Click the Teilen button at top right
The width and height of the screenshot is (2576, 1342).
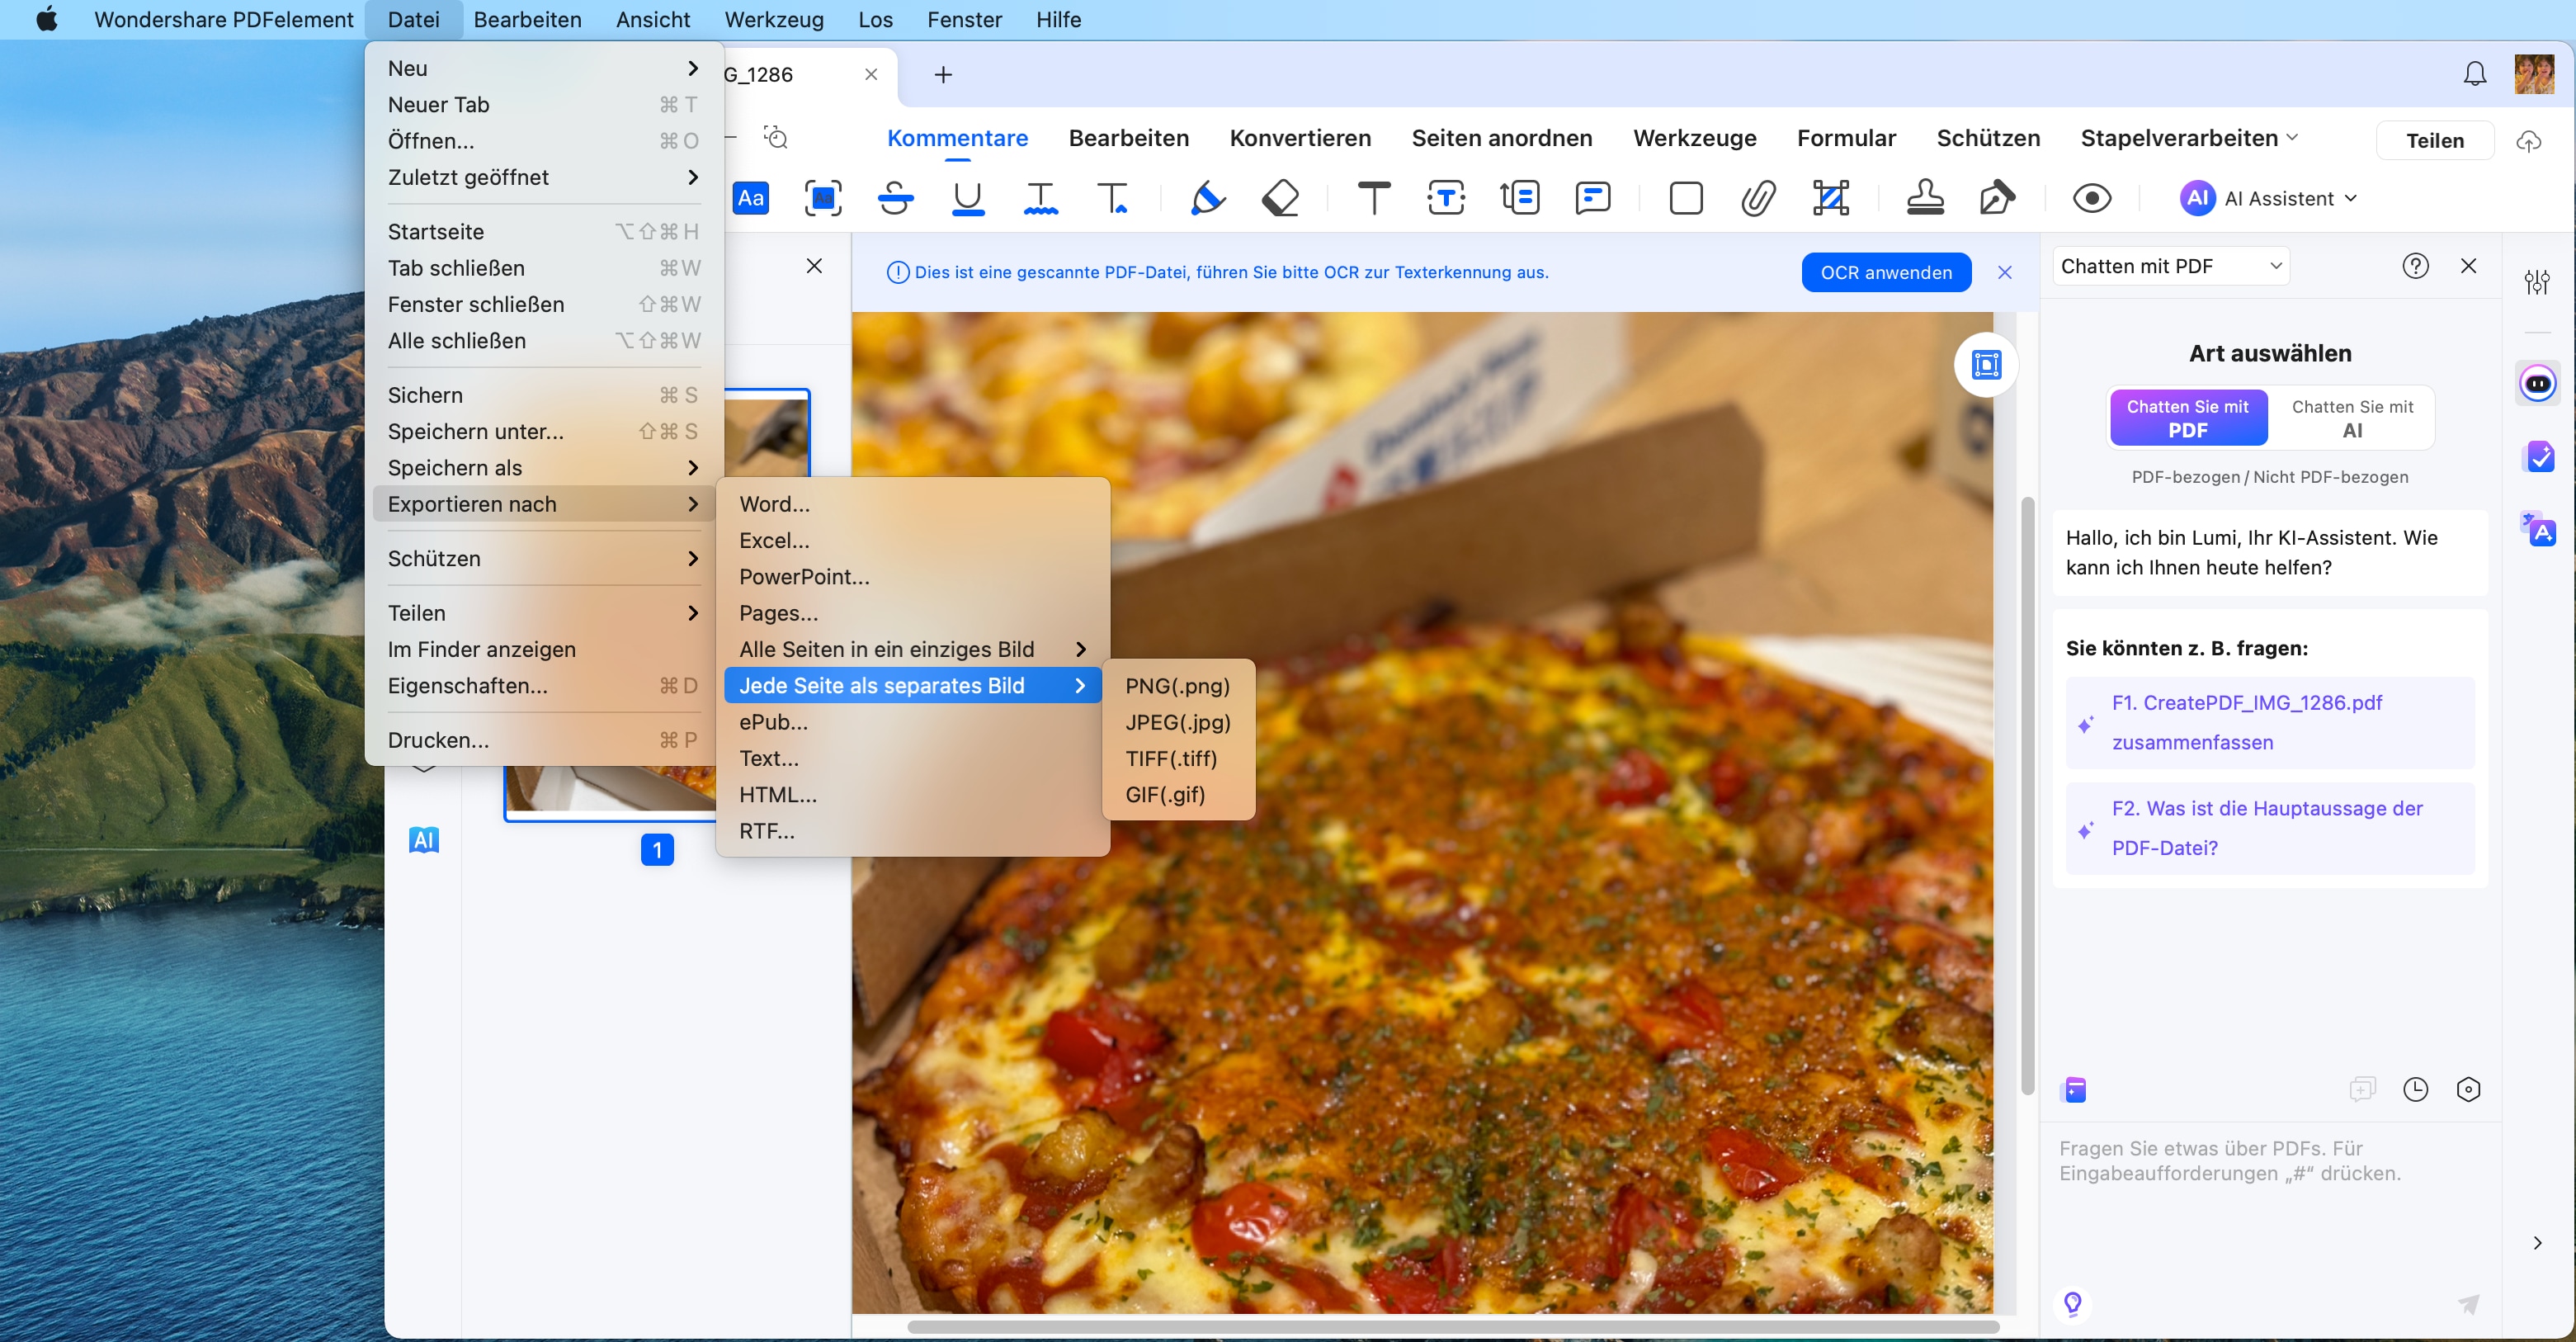pos(2434,140)
